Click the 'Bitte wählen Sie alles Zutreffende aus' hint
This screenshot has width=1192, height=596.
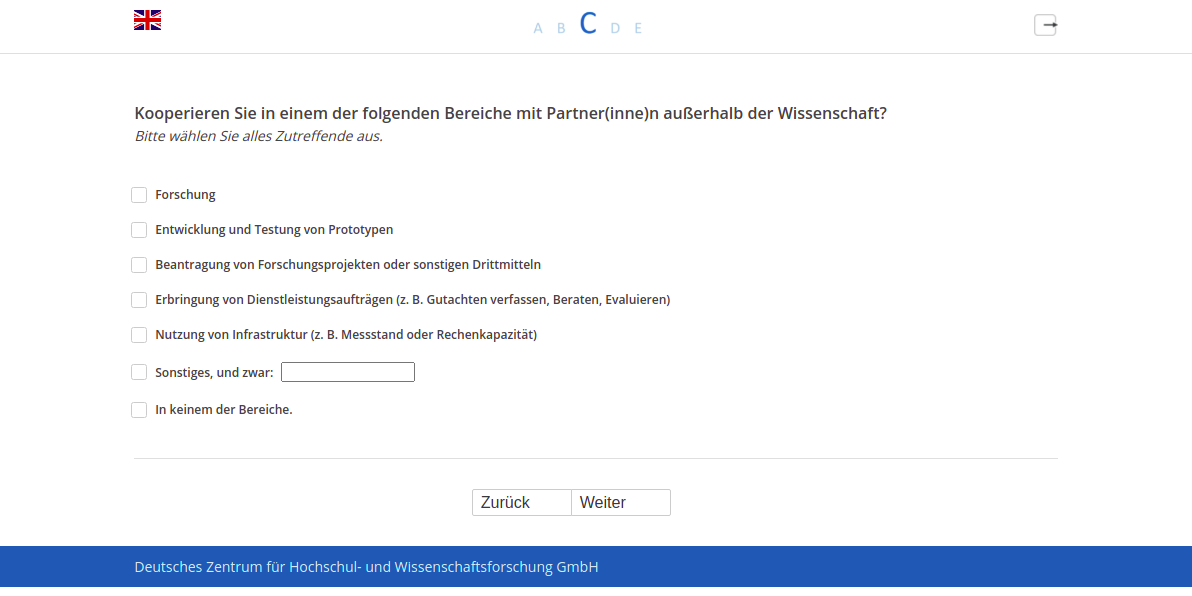tap(258, 137)
